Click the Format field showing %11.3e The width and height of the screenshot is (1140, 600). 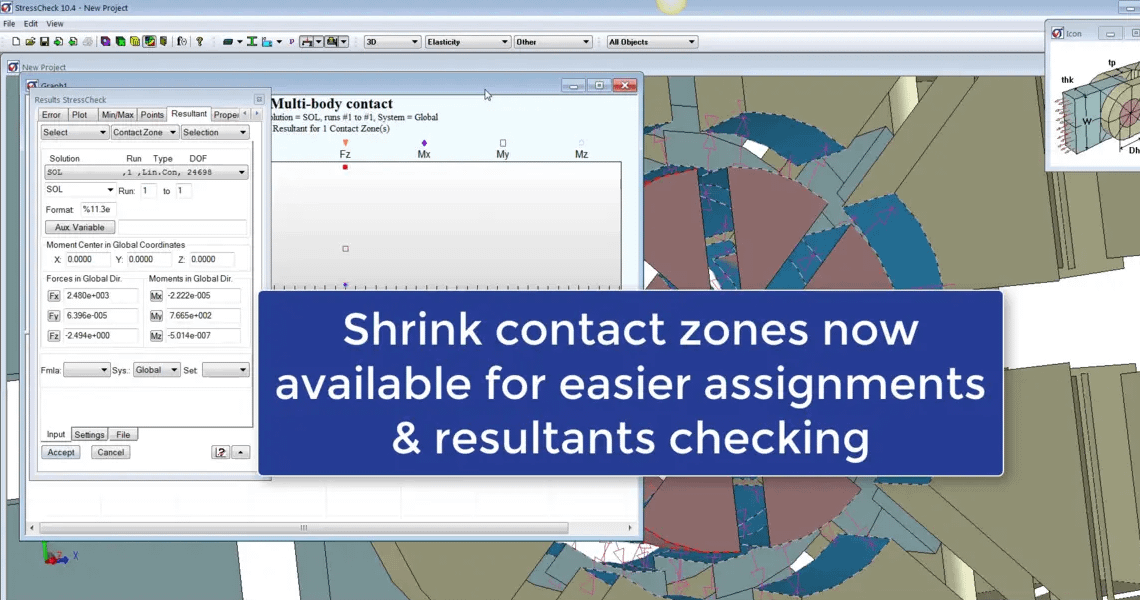[x=97, y=209]
